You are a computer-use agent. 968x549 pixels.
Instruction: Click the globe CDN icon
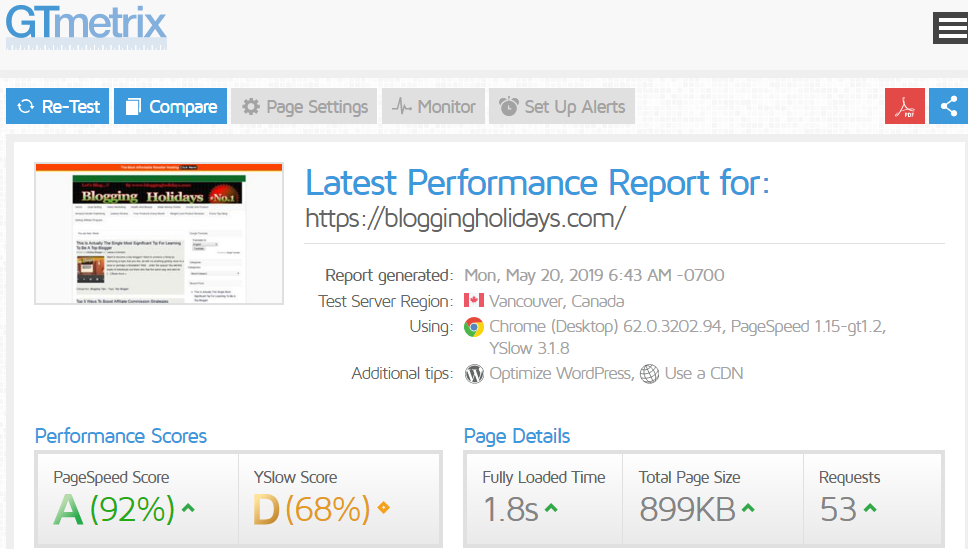pyautogui.click(x=649, y=374)
